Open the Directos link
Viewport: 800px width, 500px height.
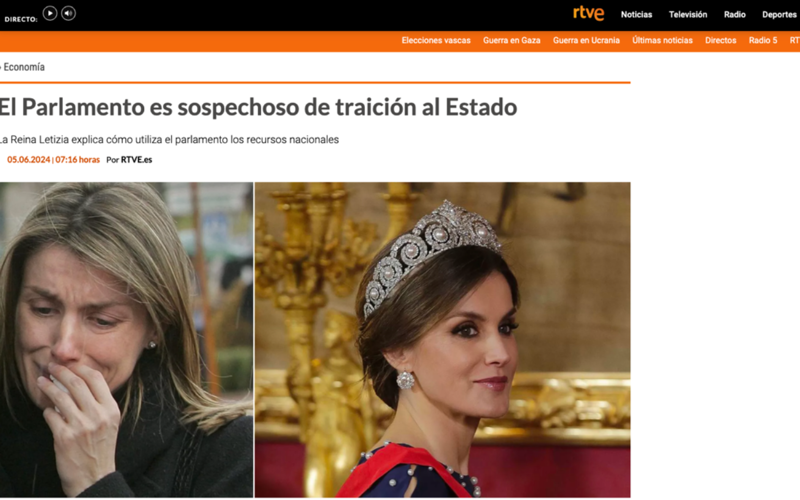[720, 40]
